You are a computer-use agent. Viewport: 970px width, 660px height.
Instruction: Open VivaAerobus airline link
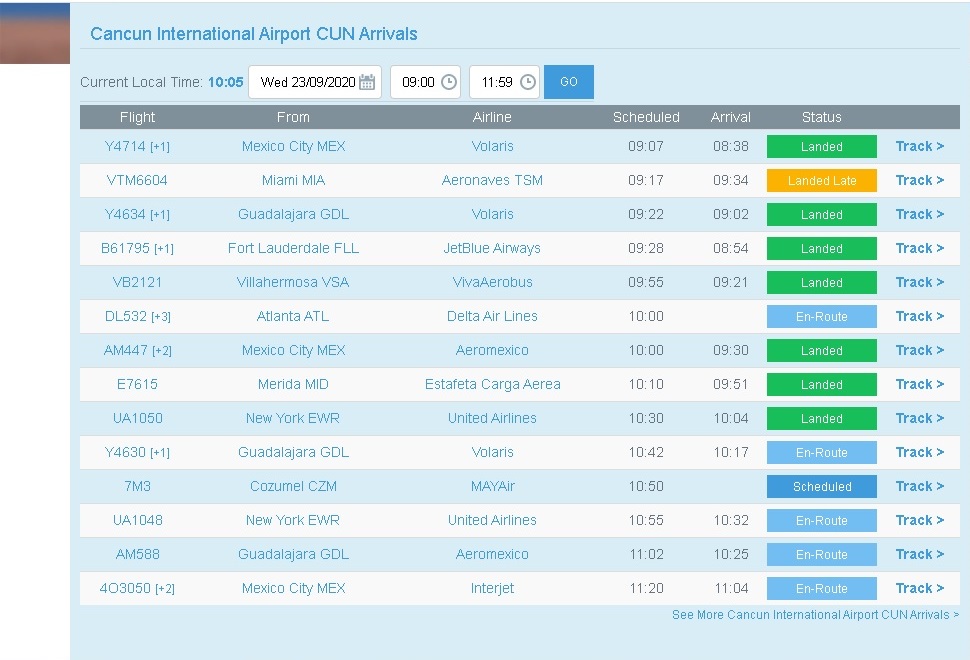click(x=492, y=282)
